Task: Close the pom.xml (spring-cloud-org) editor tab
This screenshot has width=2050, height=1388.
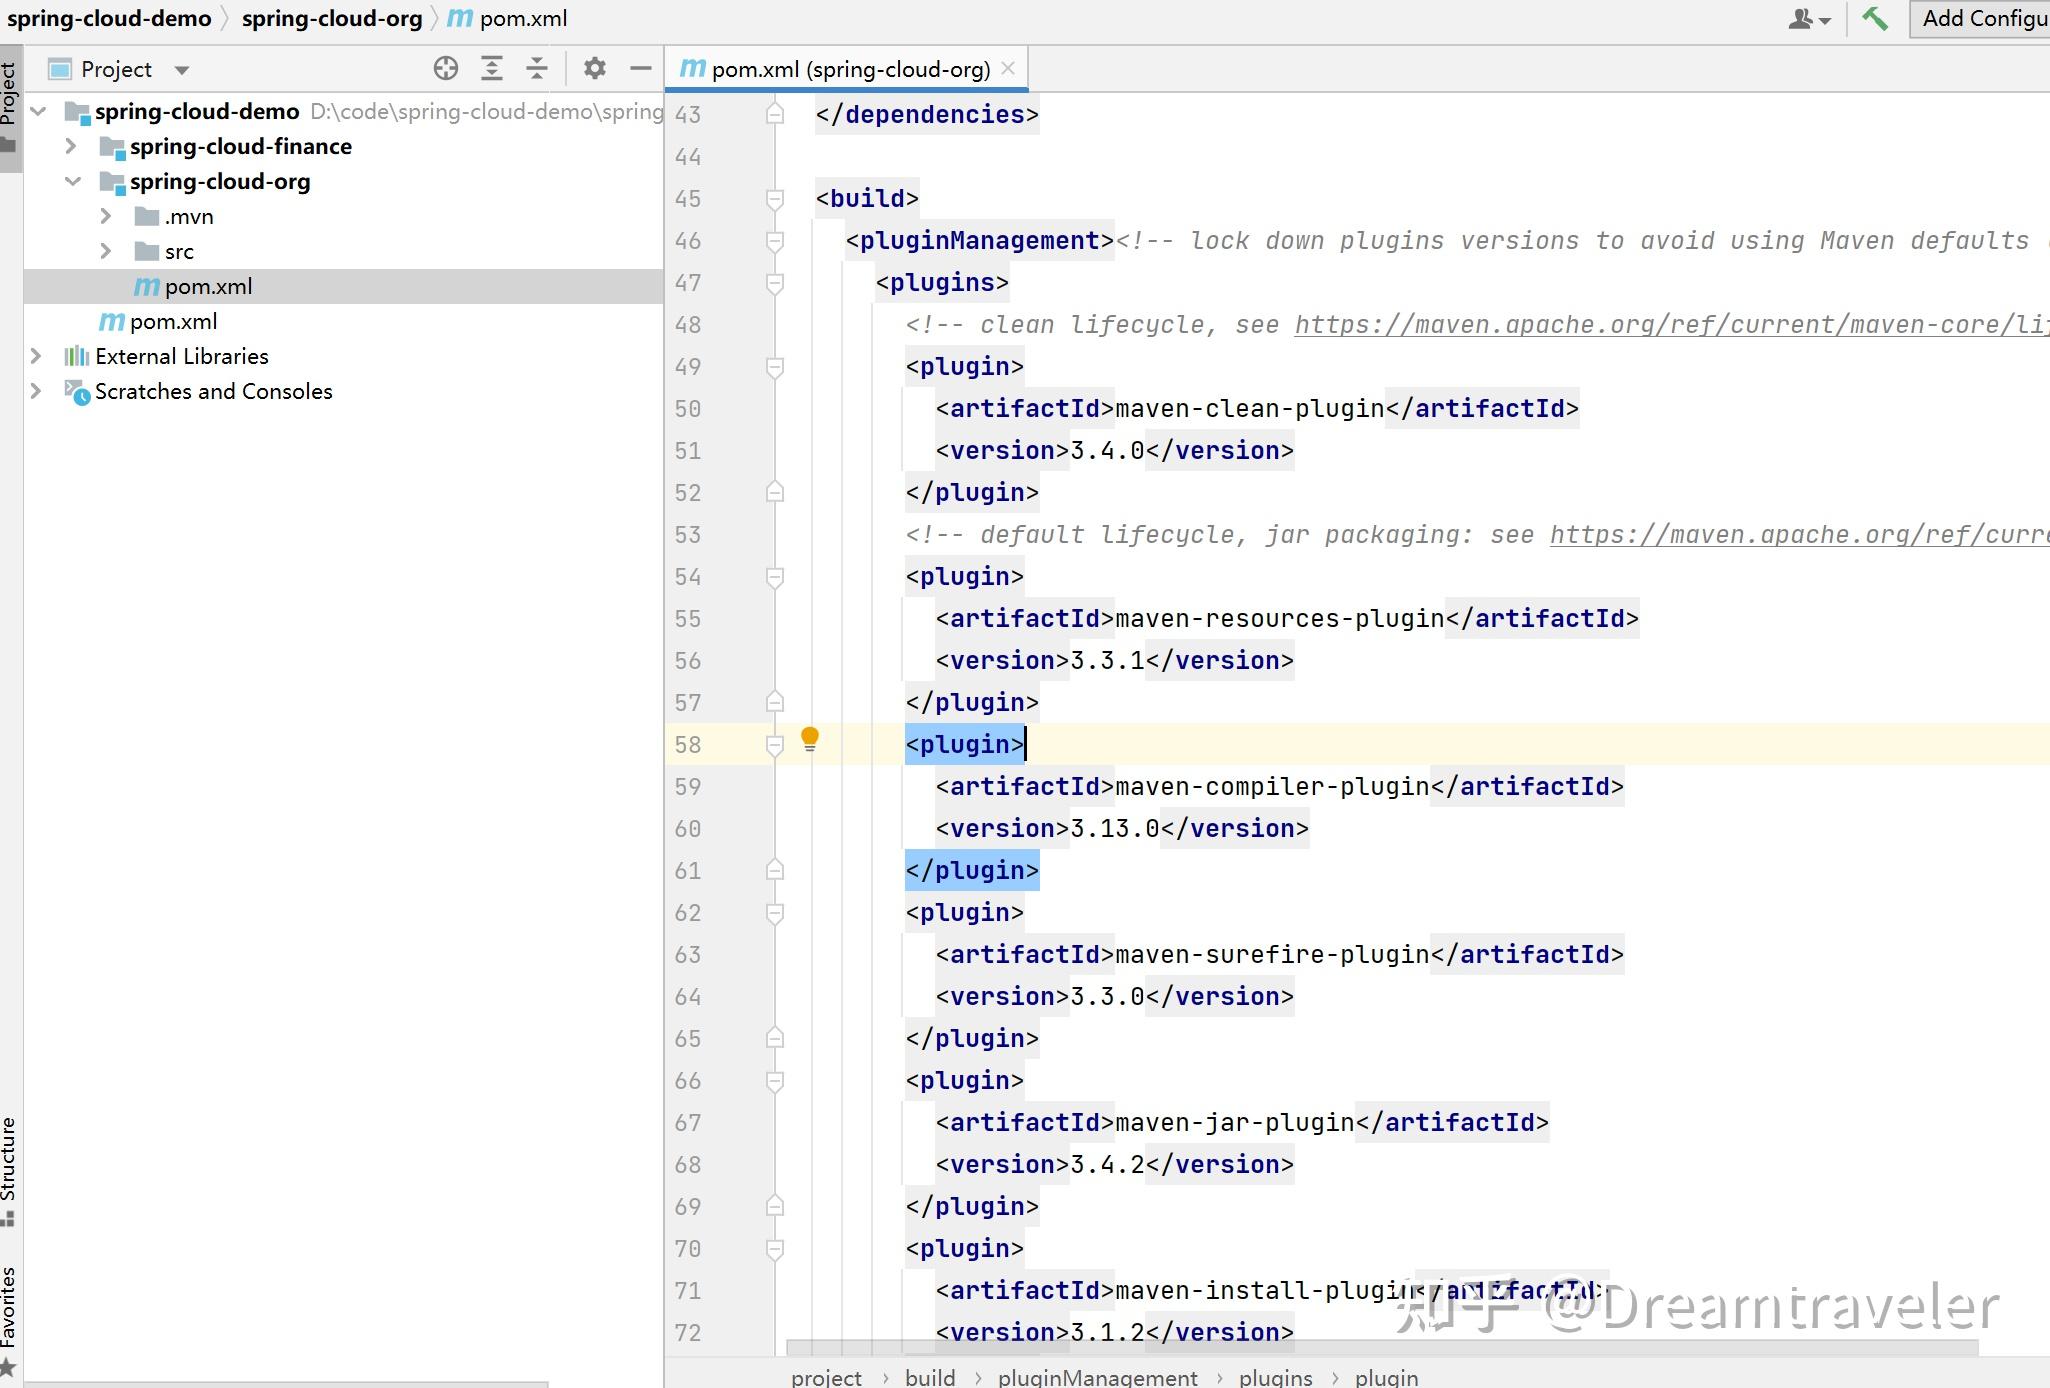Action: [1008, 68]
